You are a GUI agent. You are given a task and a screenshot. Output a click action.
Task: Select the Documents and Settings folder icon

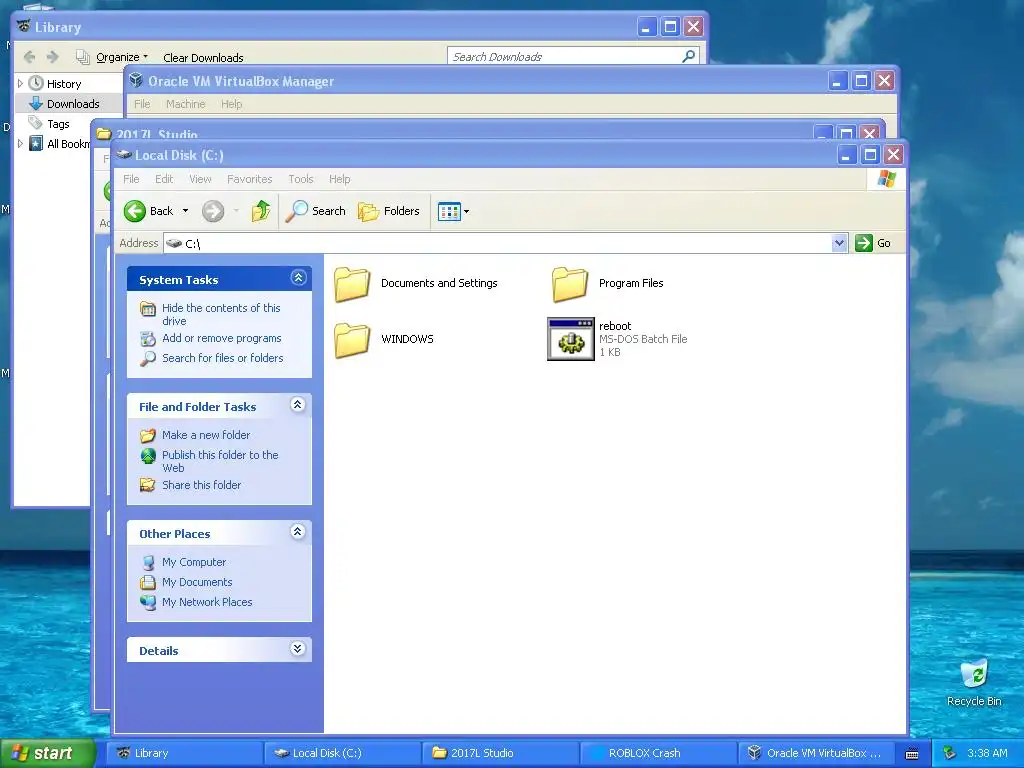pyautogui.click(x=353, y=284)
